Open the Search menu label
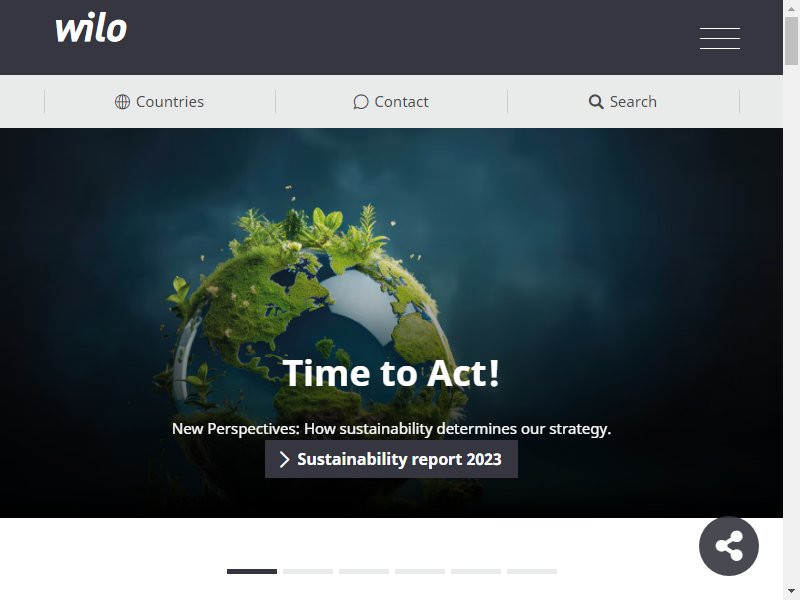The image size is (800, 600). pos(633,102)
